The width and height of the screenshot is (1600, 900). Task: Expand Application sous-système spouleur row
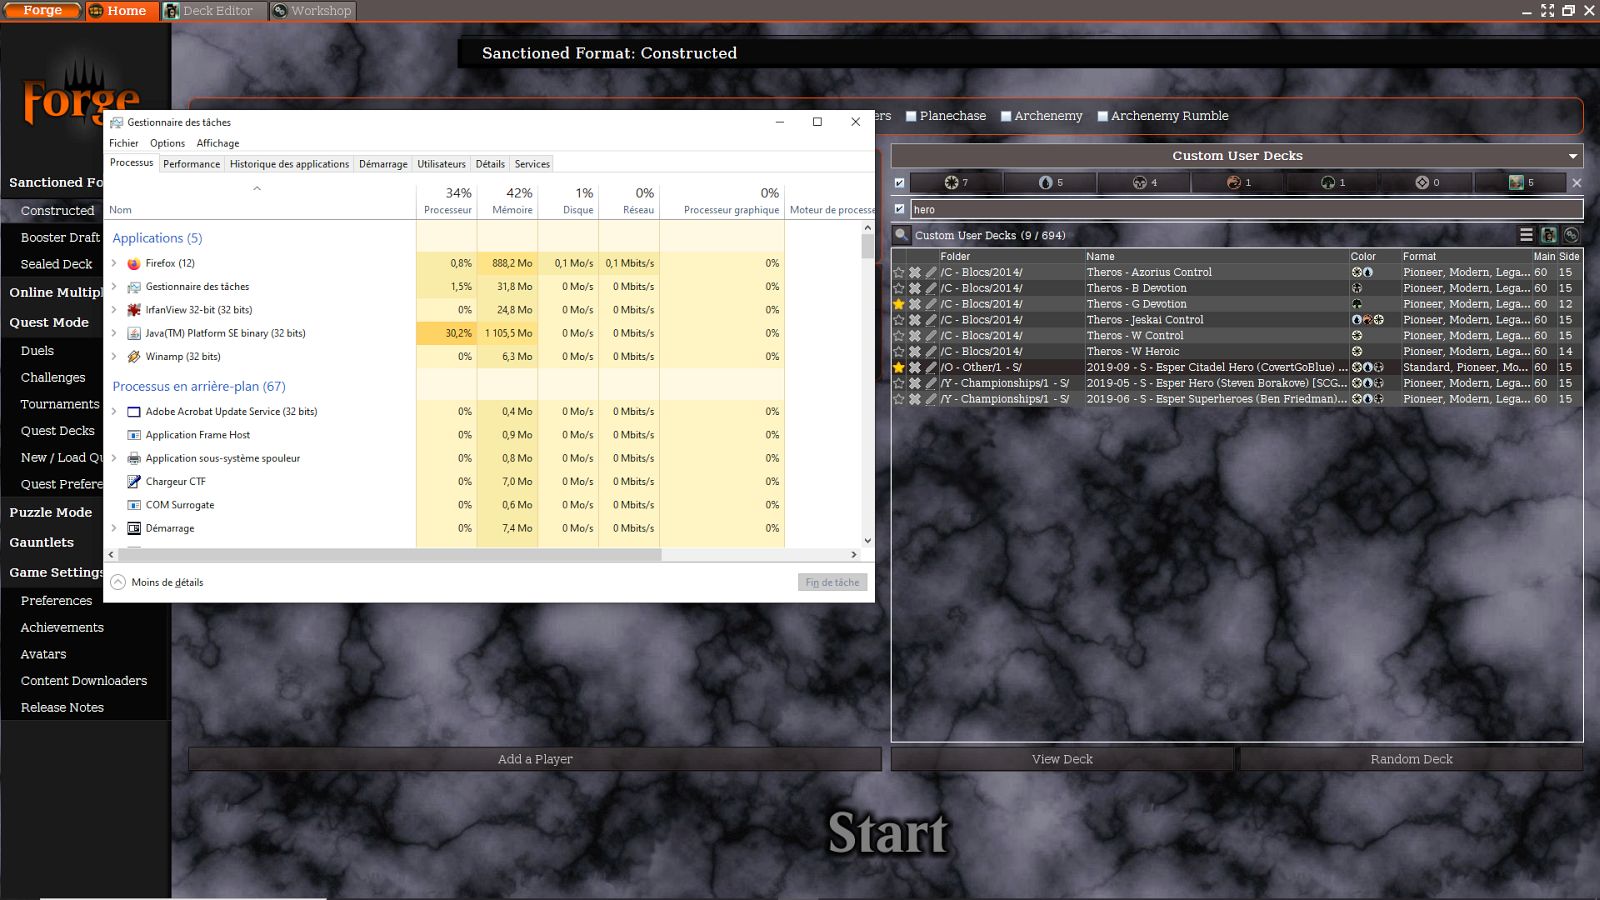point(114,458)
